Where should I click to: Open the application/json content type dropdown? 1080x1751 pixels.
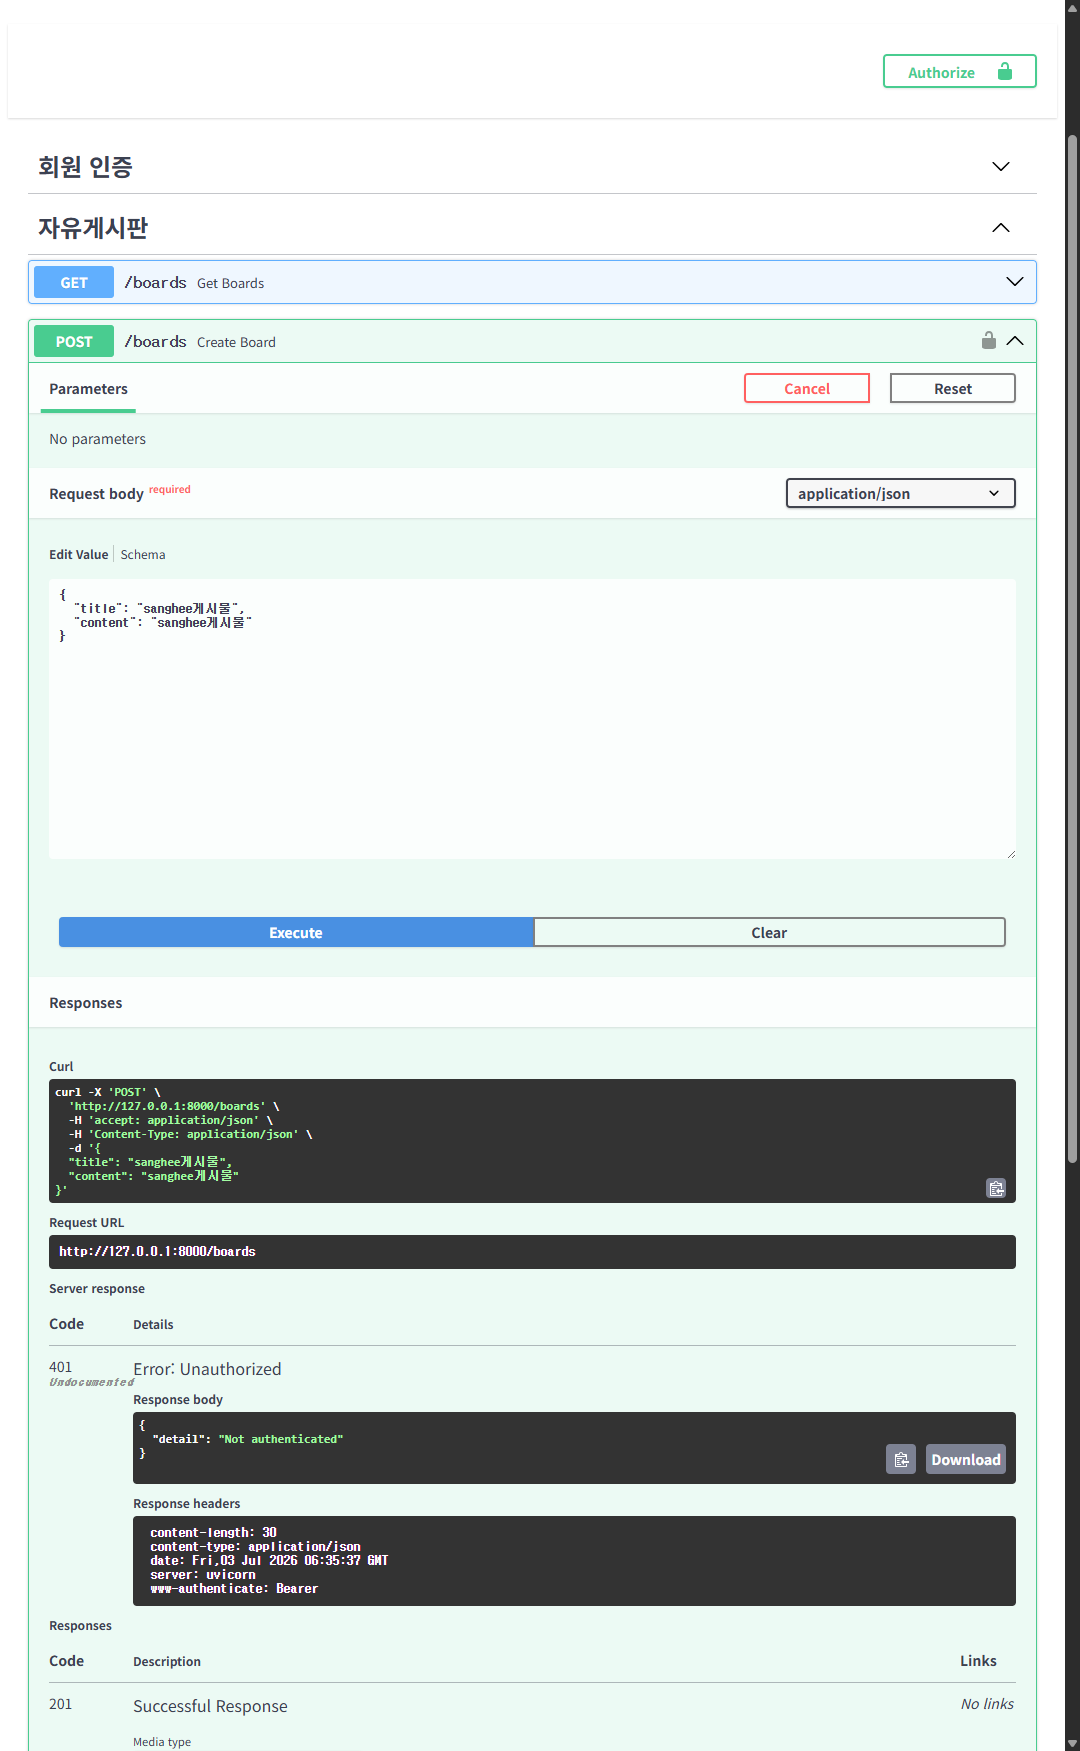pos(900,493)
